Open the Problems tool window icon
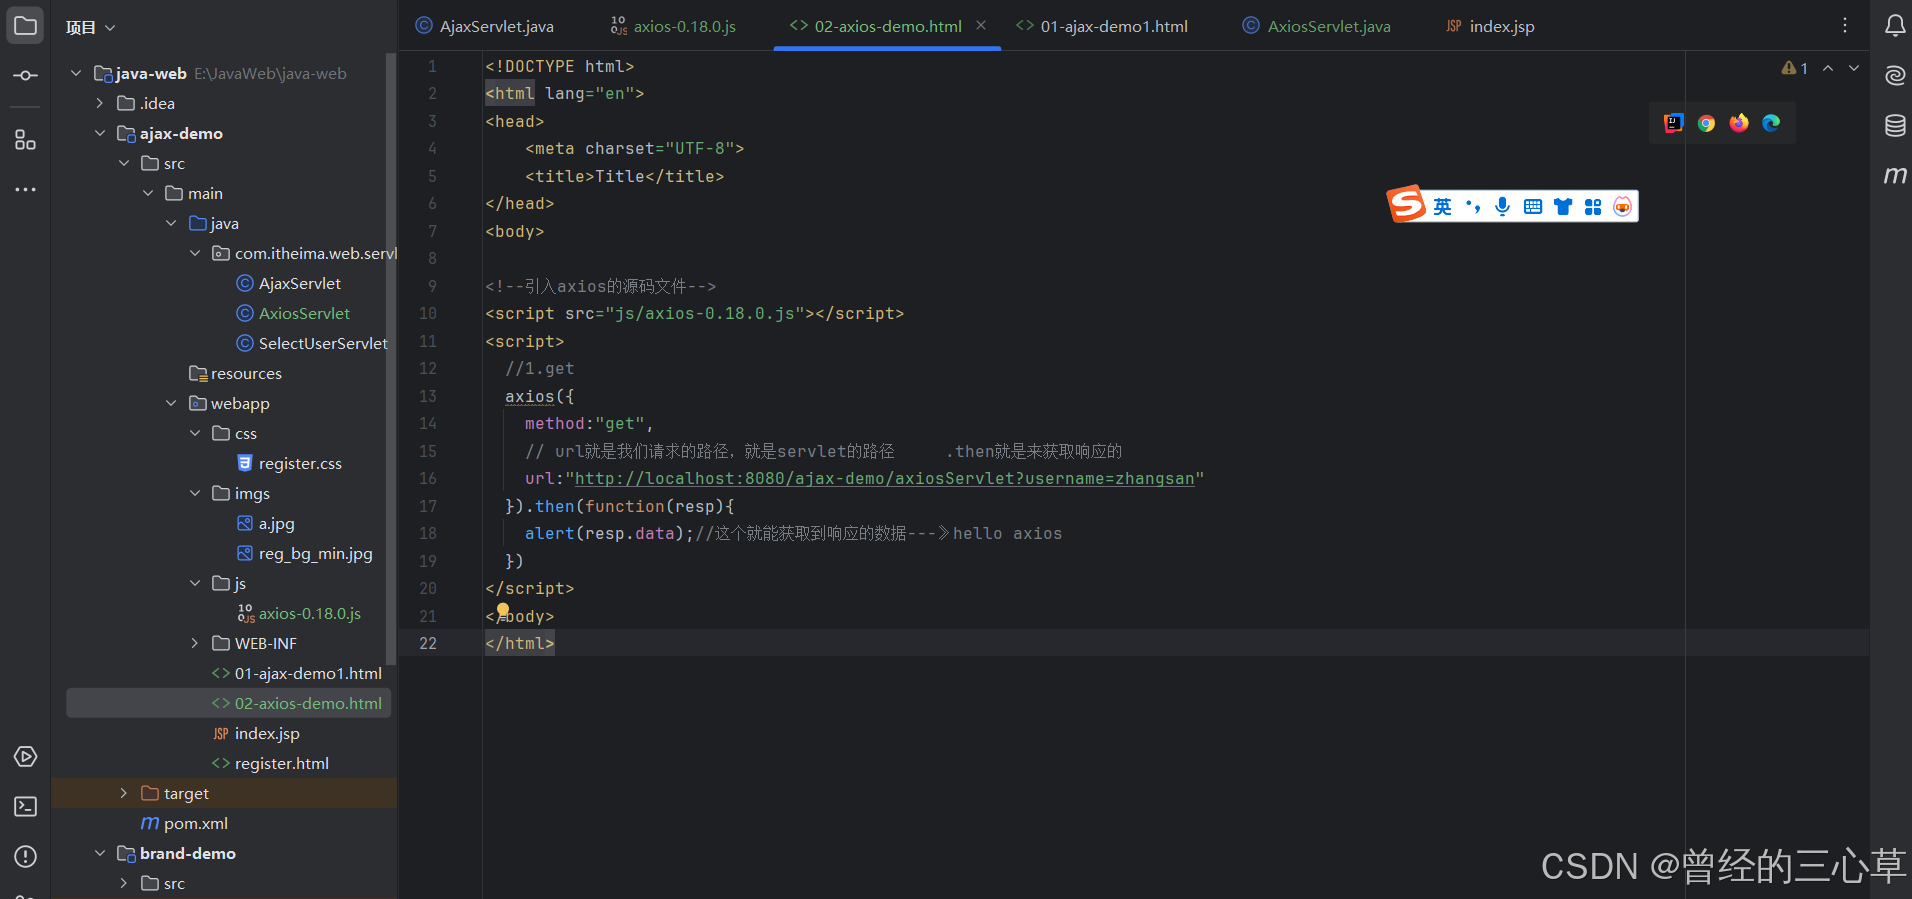This screenshot has height=899, width=1912. tap(26, 857)
